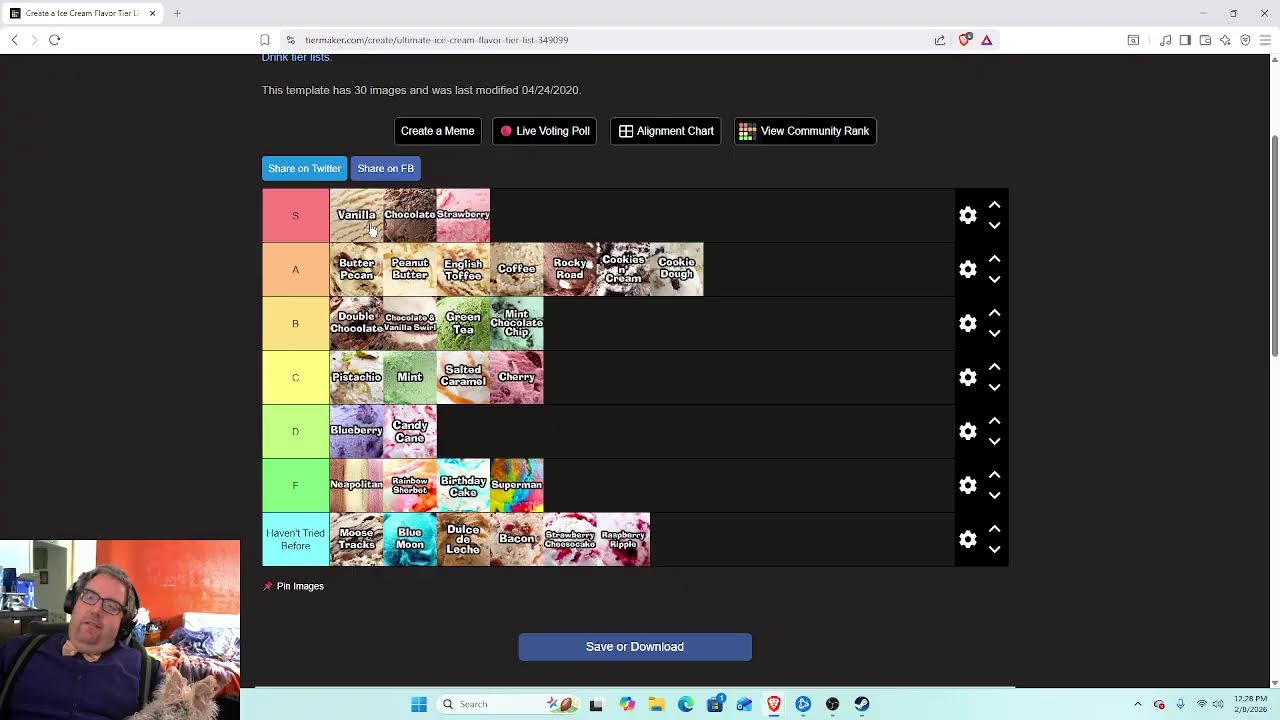This screenshot has width=1280, height=720.
Task: Move A tier row up
Action: [994, 259]
